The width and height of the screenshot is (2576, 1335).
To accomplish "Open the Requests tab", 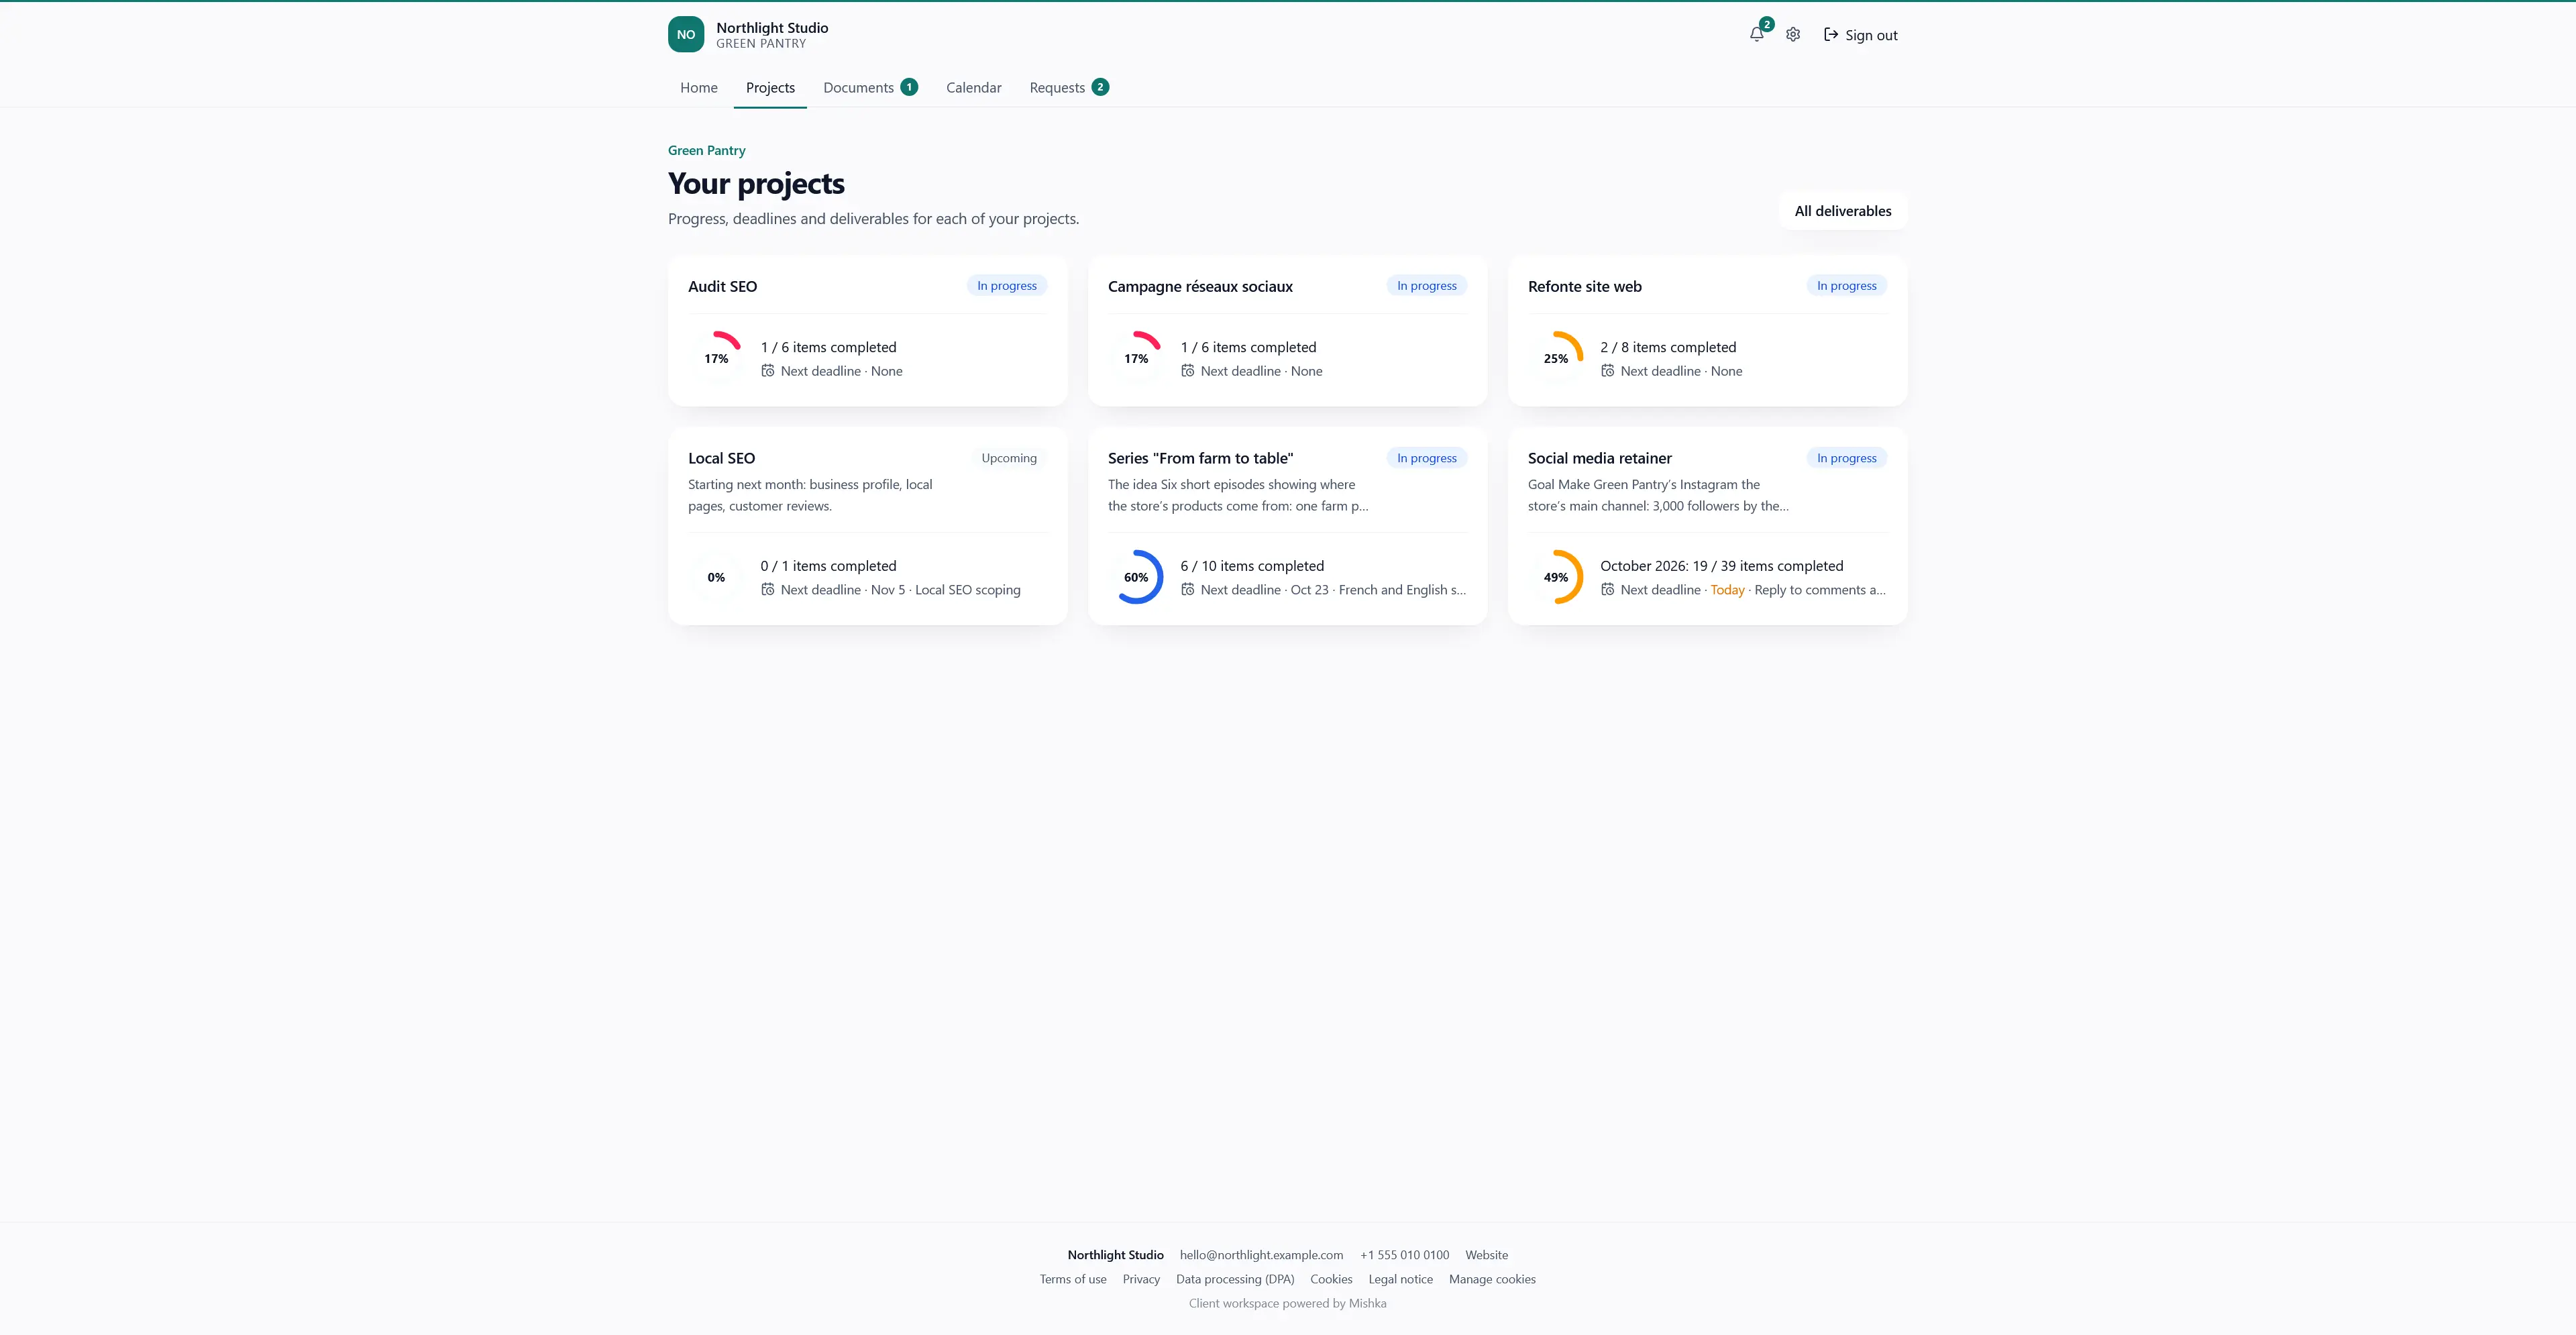I will (1069, 88).
